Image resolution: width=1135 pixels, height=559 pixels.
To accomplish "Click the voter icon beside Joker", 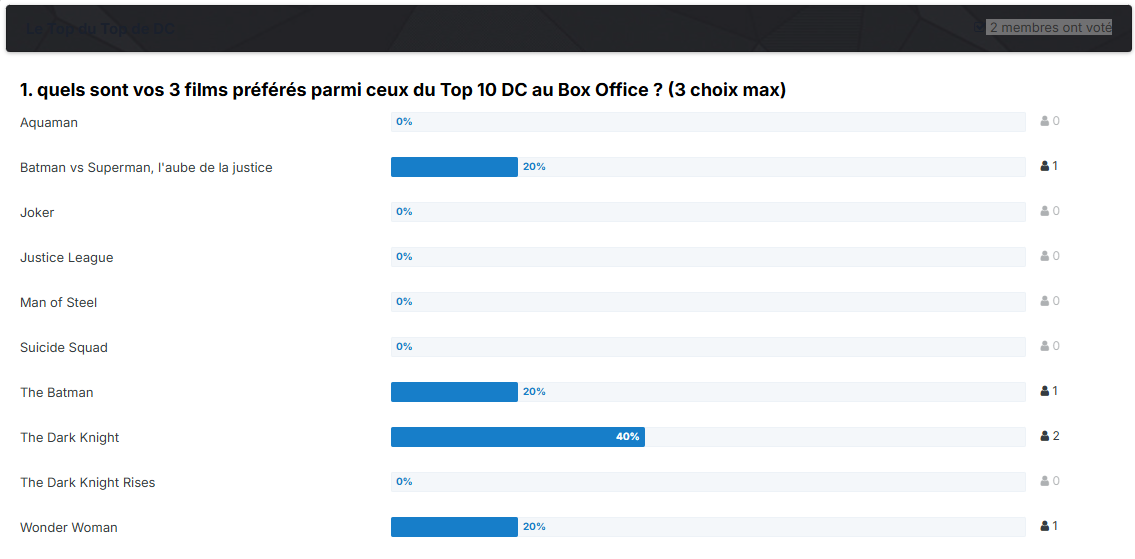I will click(x=1045, y=211).
